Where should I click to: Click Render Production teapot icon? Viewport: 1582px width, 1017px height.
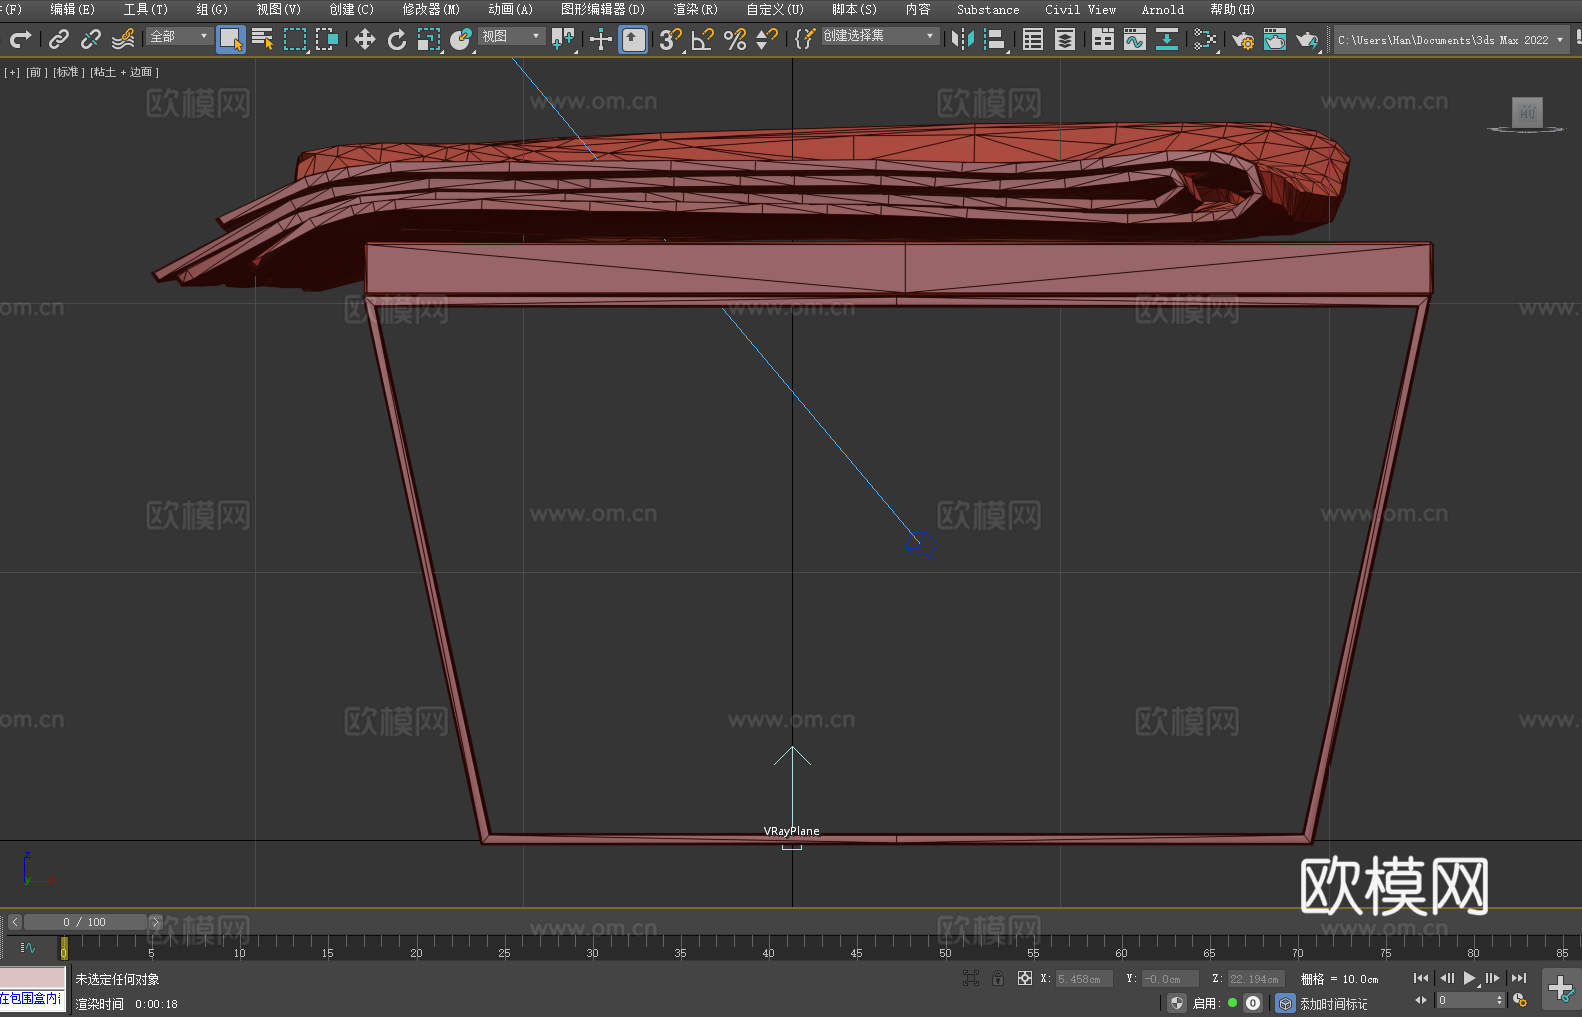coord(1307,39)
